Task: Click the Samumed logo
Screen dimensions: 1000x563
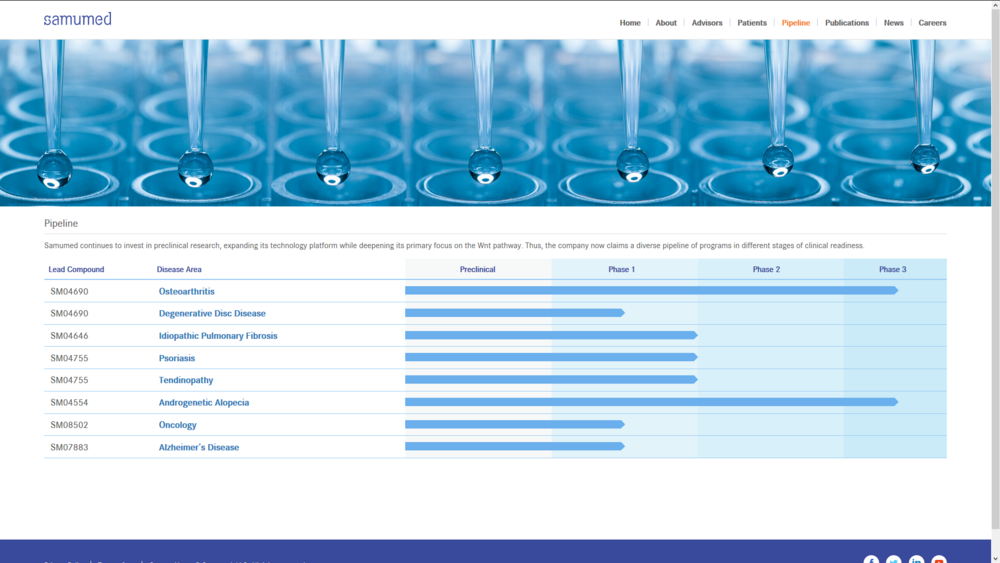Action: pos(77,19)
